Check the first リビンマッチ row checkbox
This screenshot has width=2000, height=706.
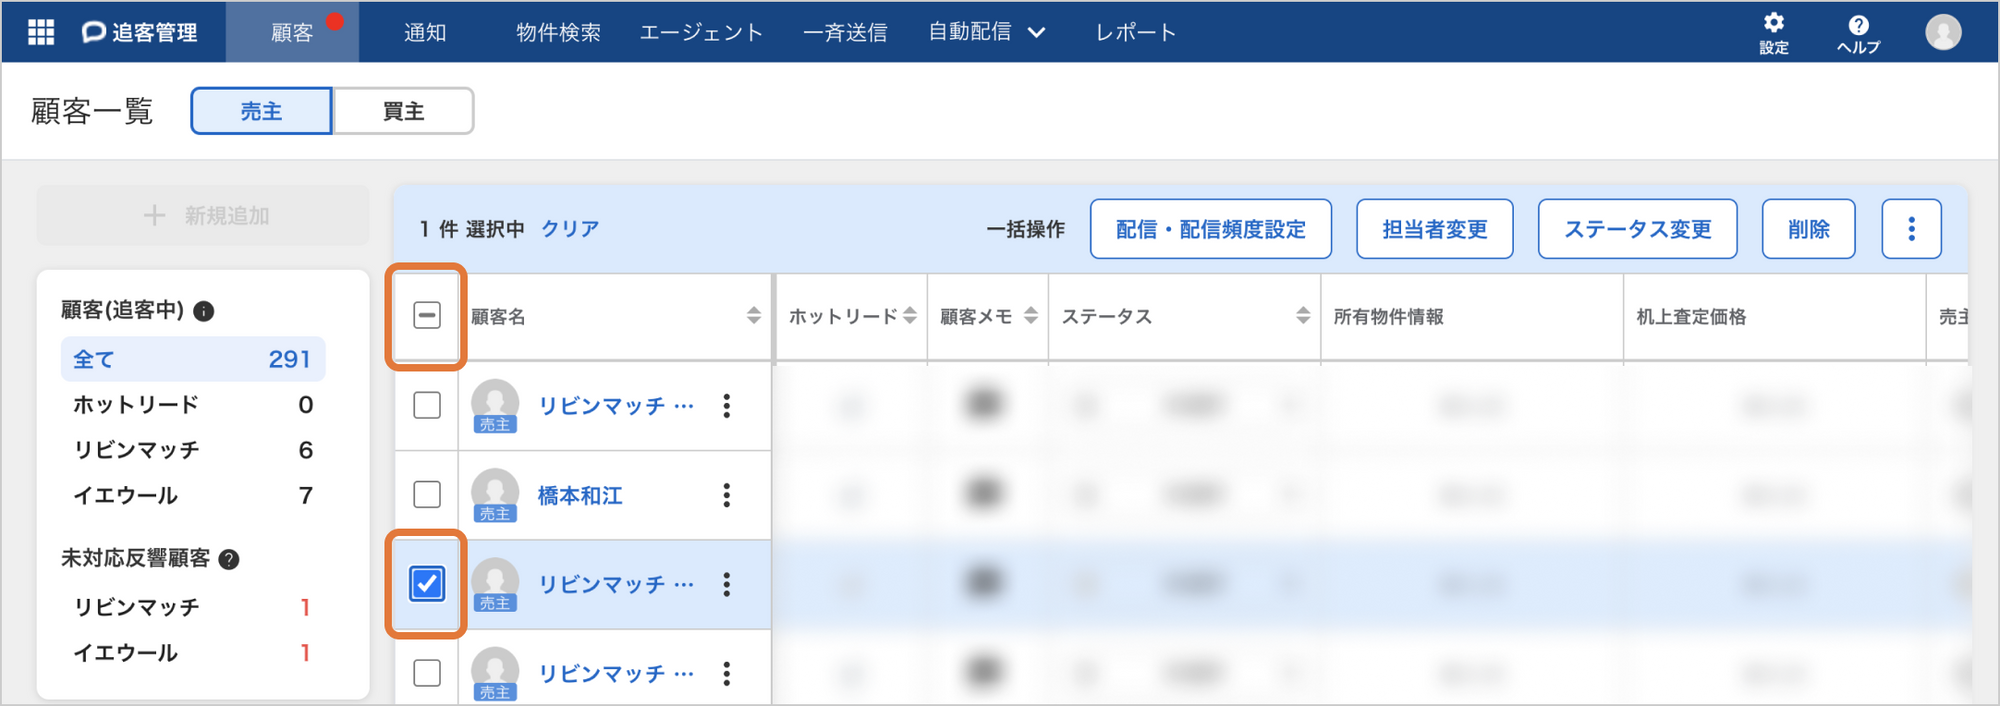click(427, 405)
